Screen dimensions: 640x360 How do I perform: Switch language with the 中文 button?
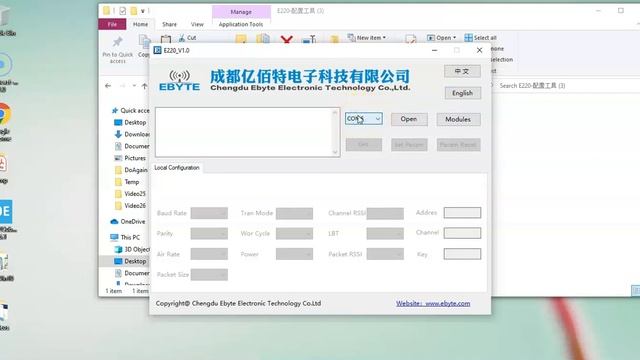click(x=462, y=71)
